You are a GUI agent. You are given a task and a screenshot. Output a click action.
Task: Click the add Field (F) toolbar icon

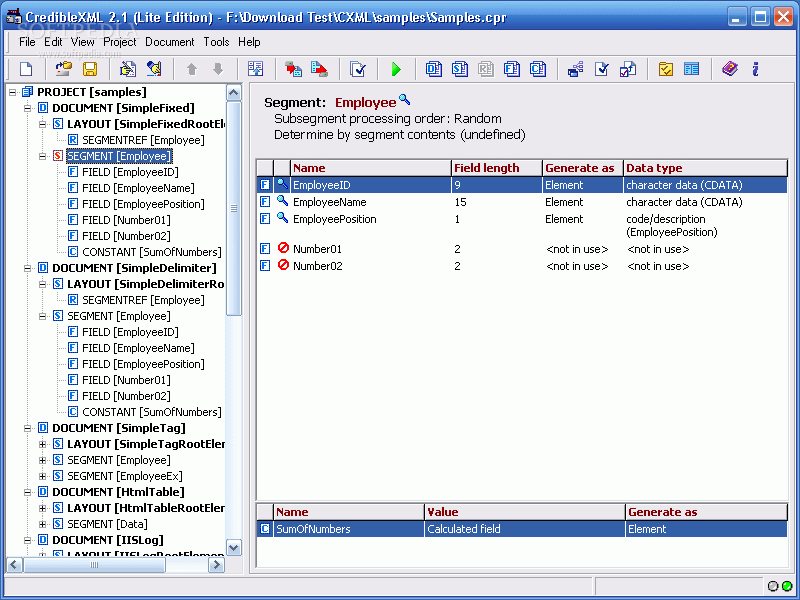point(512,69)
